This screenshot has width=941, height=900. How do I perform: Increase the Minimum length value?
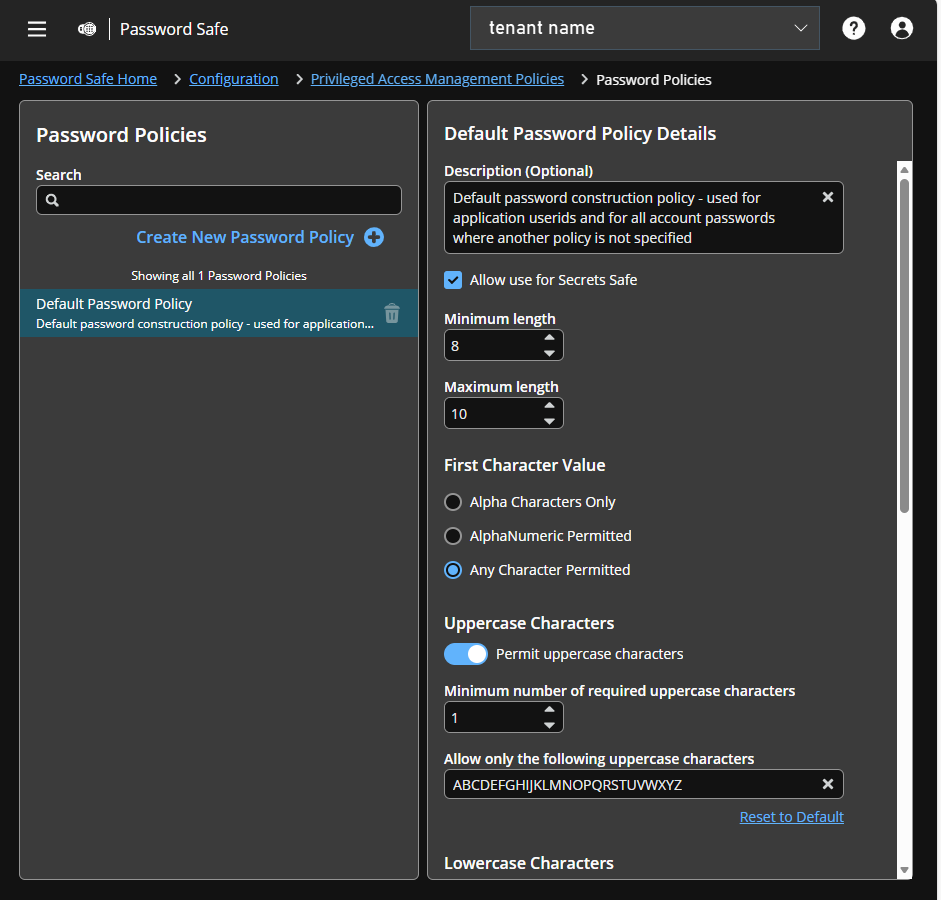coord(549,338)
